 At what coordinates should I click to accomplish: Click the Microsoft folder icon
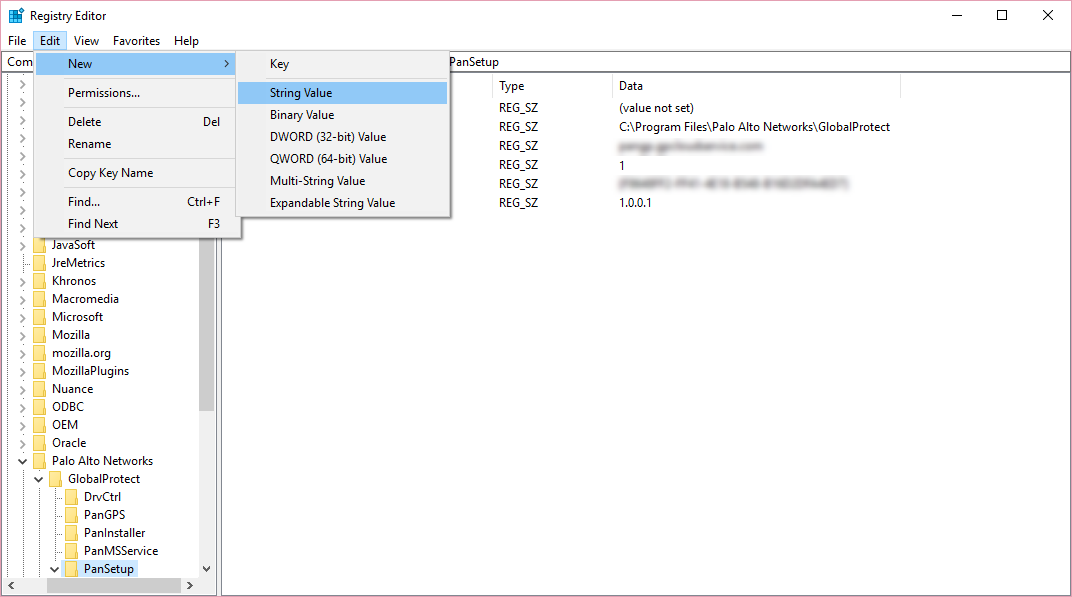[x=40, y=317]
